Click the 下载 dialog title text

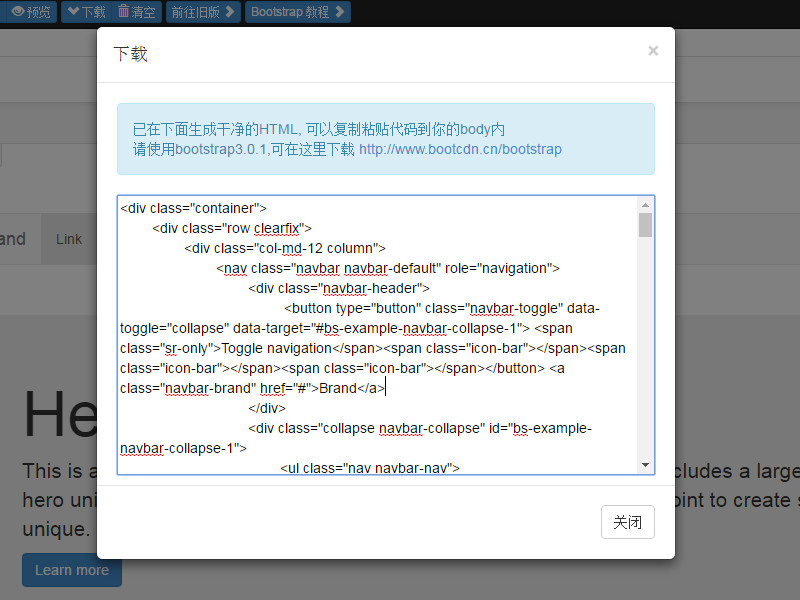tap(130, 54)
